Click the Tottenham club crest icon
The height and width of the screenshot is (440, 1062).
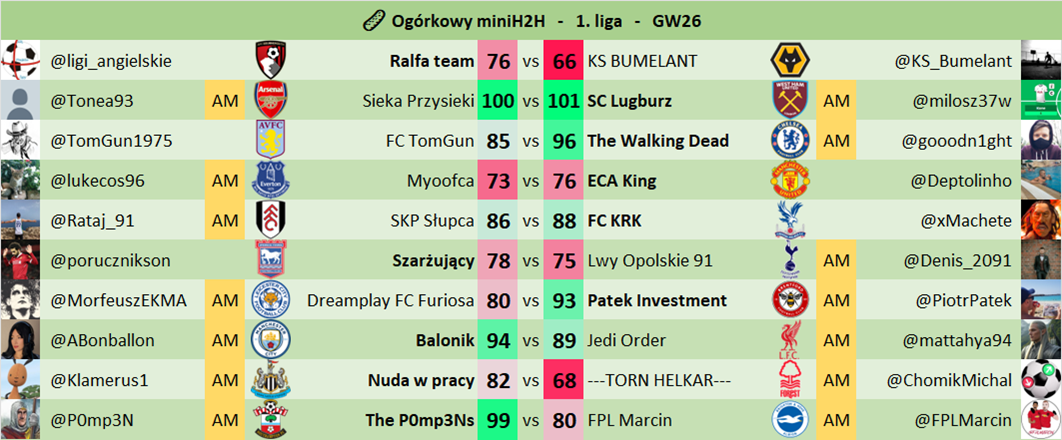tap(789, 260)
